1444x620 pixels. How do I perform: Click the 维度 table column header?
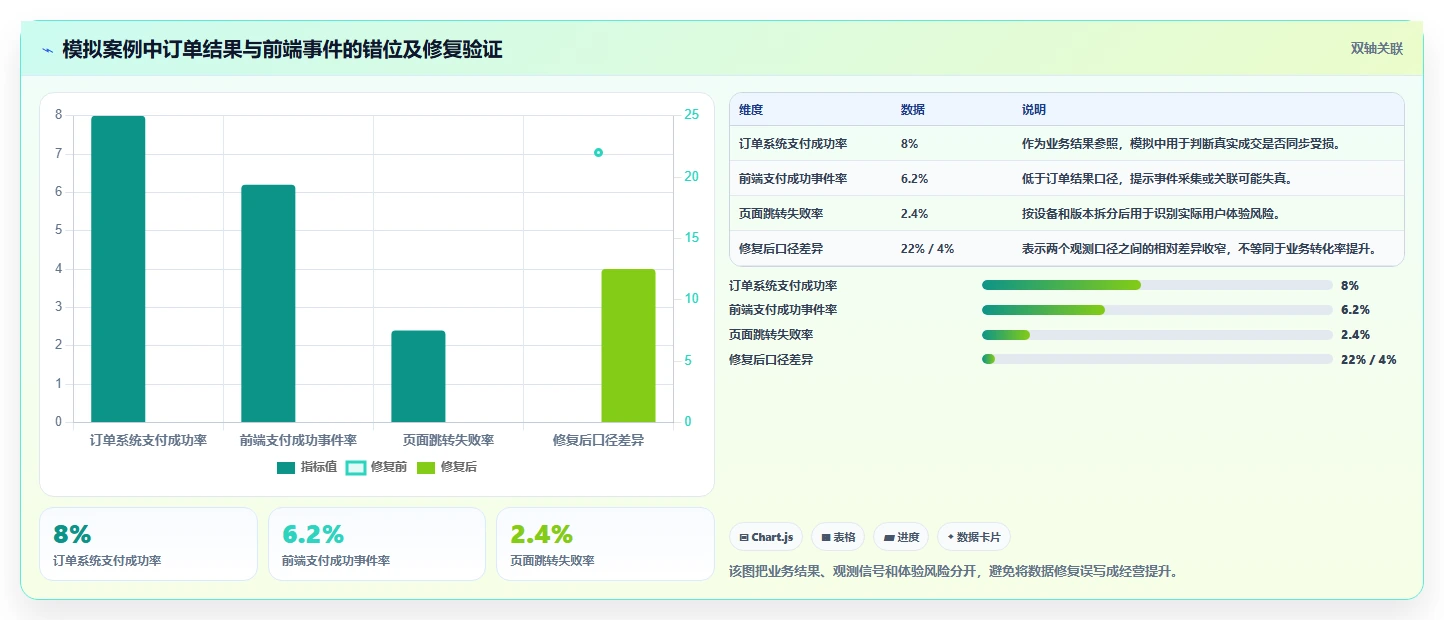751,110
